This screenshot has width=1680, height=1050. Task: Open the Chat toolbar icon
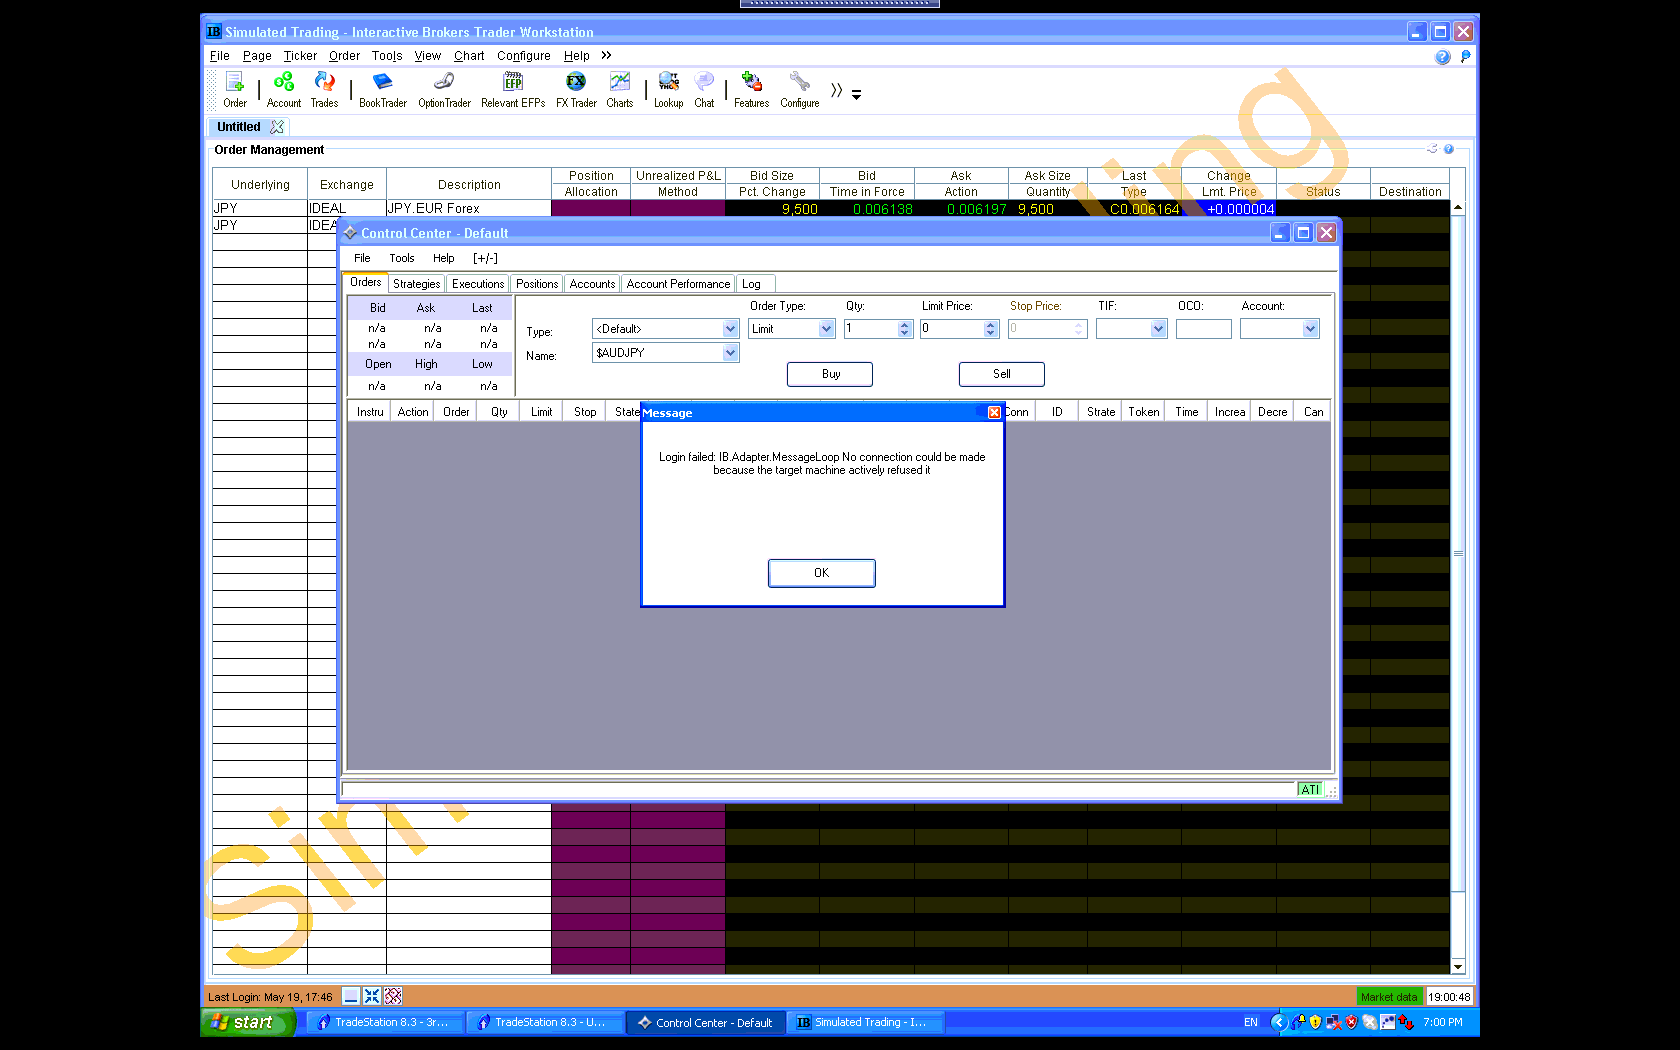click(x=704, y=89)
